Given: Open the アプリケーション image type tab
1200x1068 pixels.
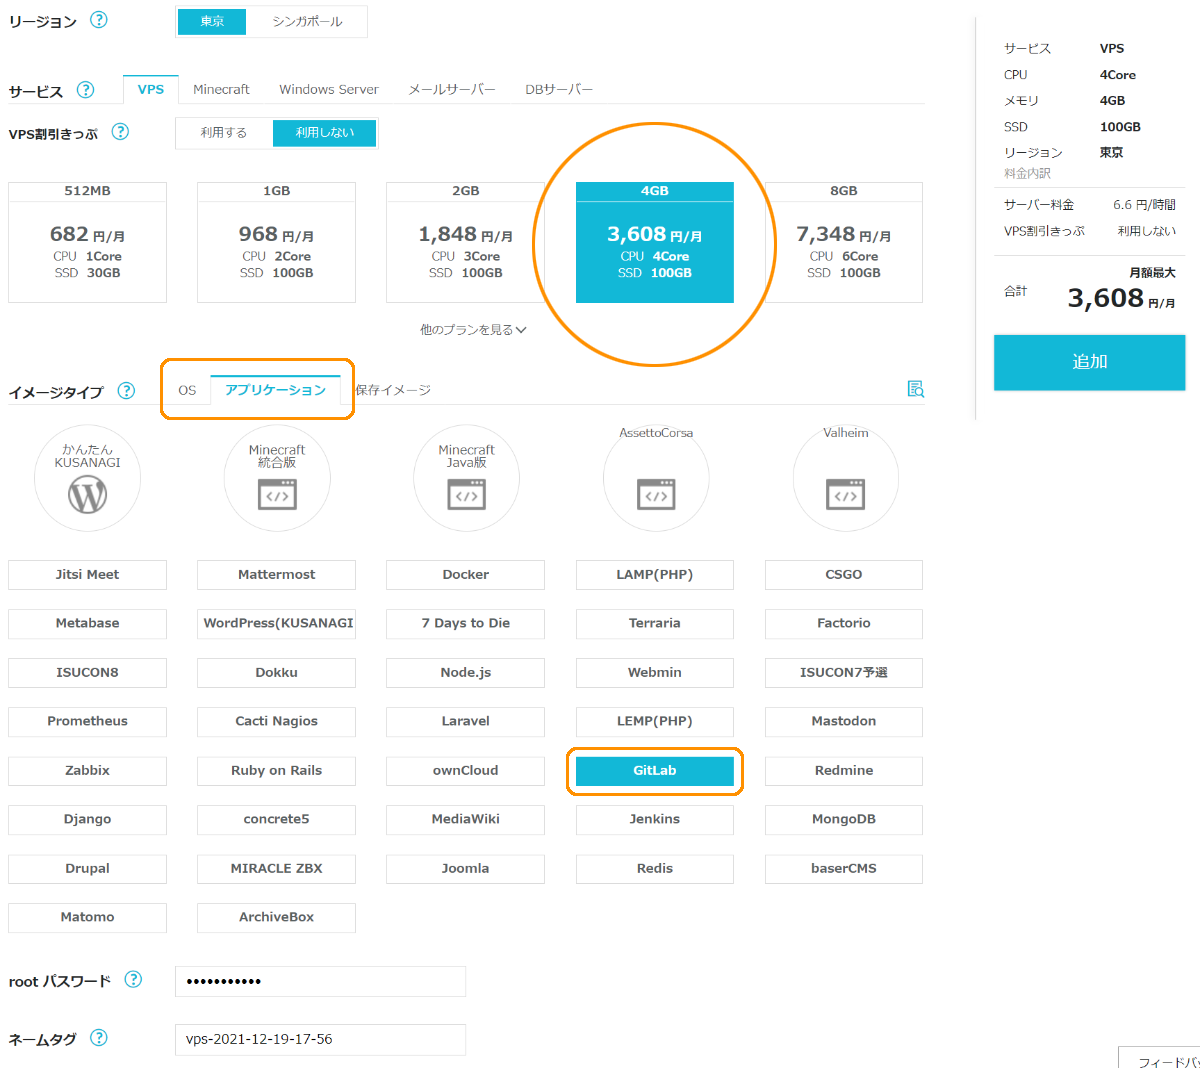Looking at the screenshot, I should click(x=275, y=390).
